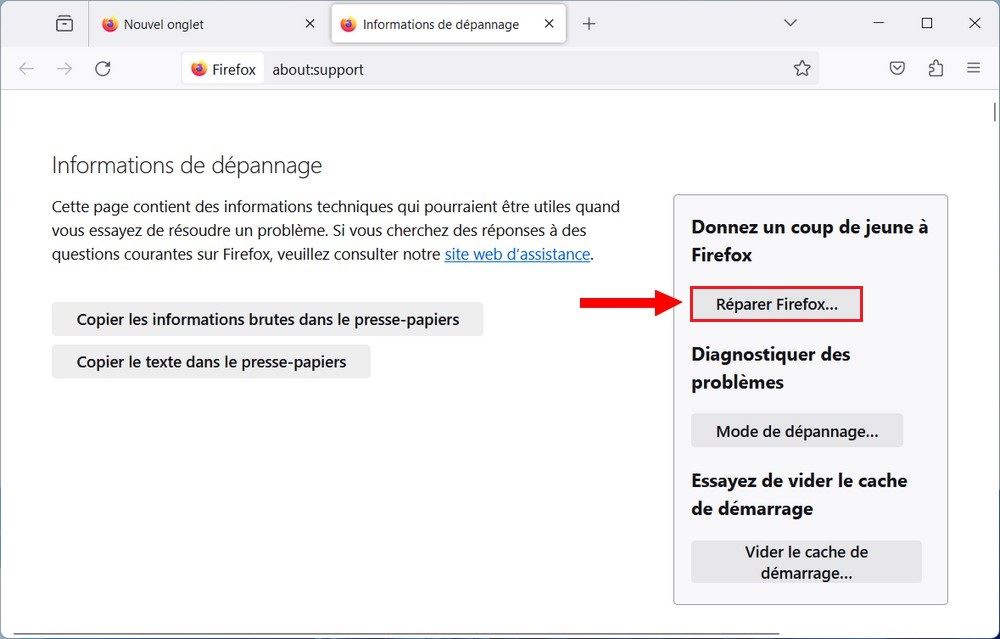The width and height of the screenshot is (1000, 639).
Task: Open the Firefox hamburger menu
Action: [973, 68]
